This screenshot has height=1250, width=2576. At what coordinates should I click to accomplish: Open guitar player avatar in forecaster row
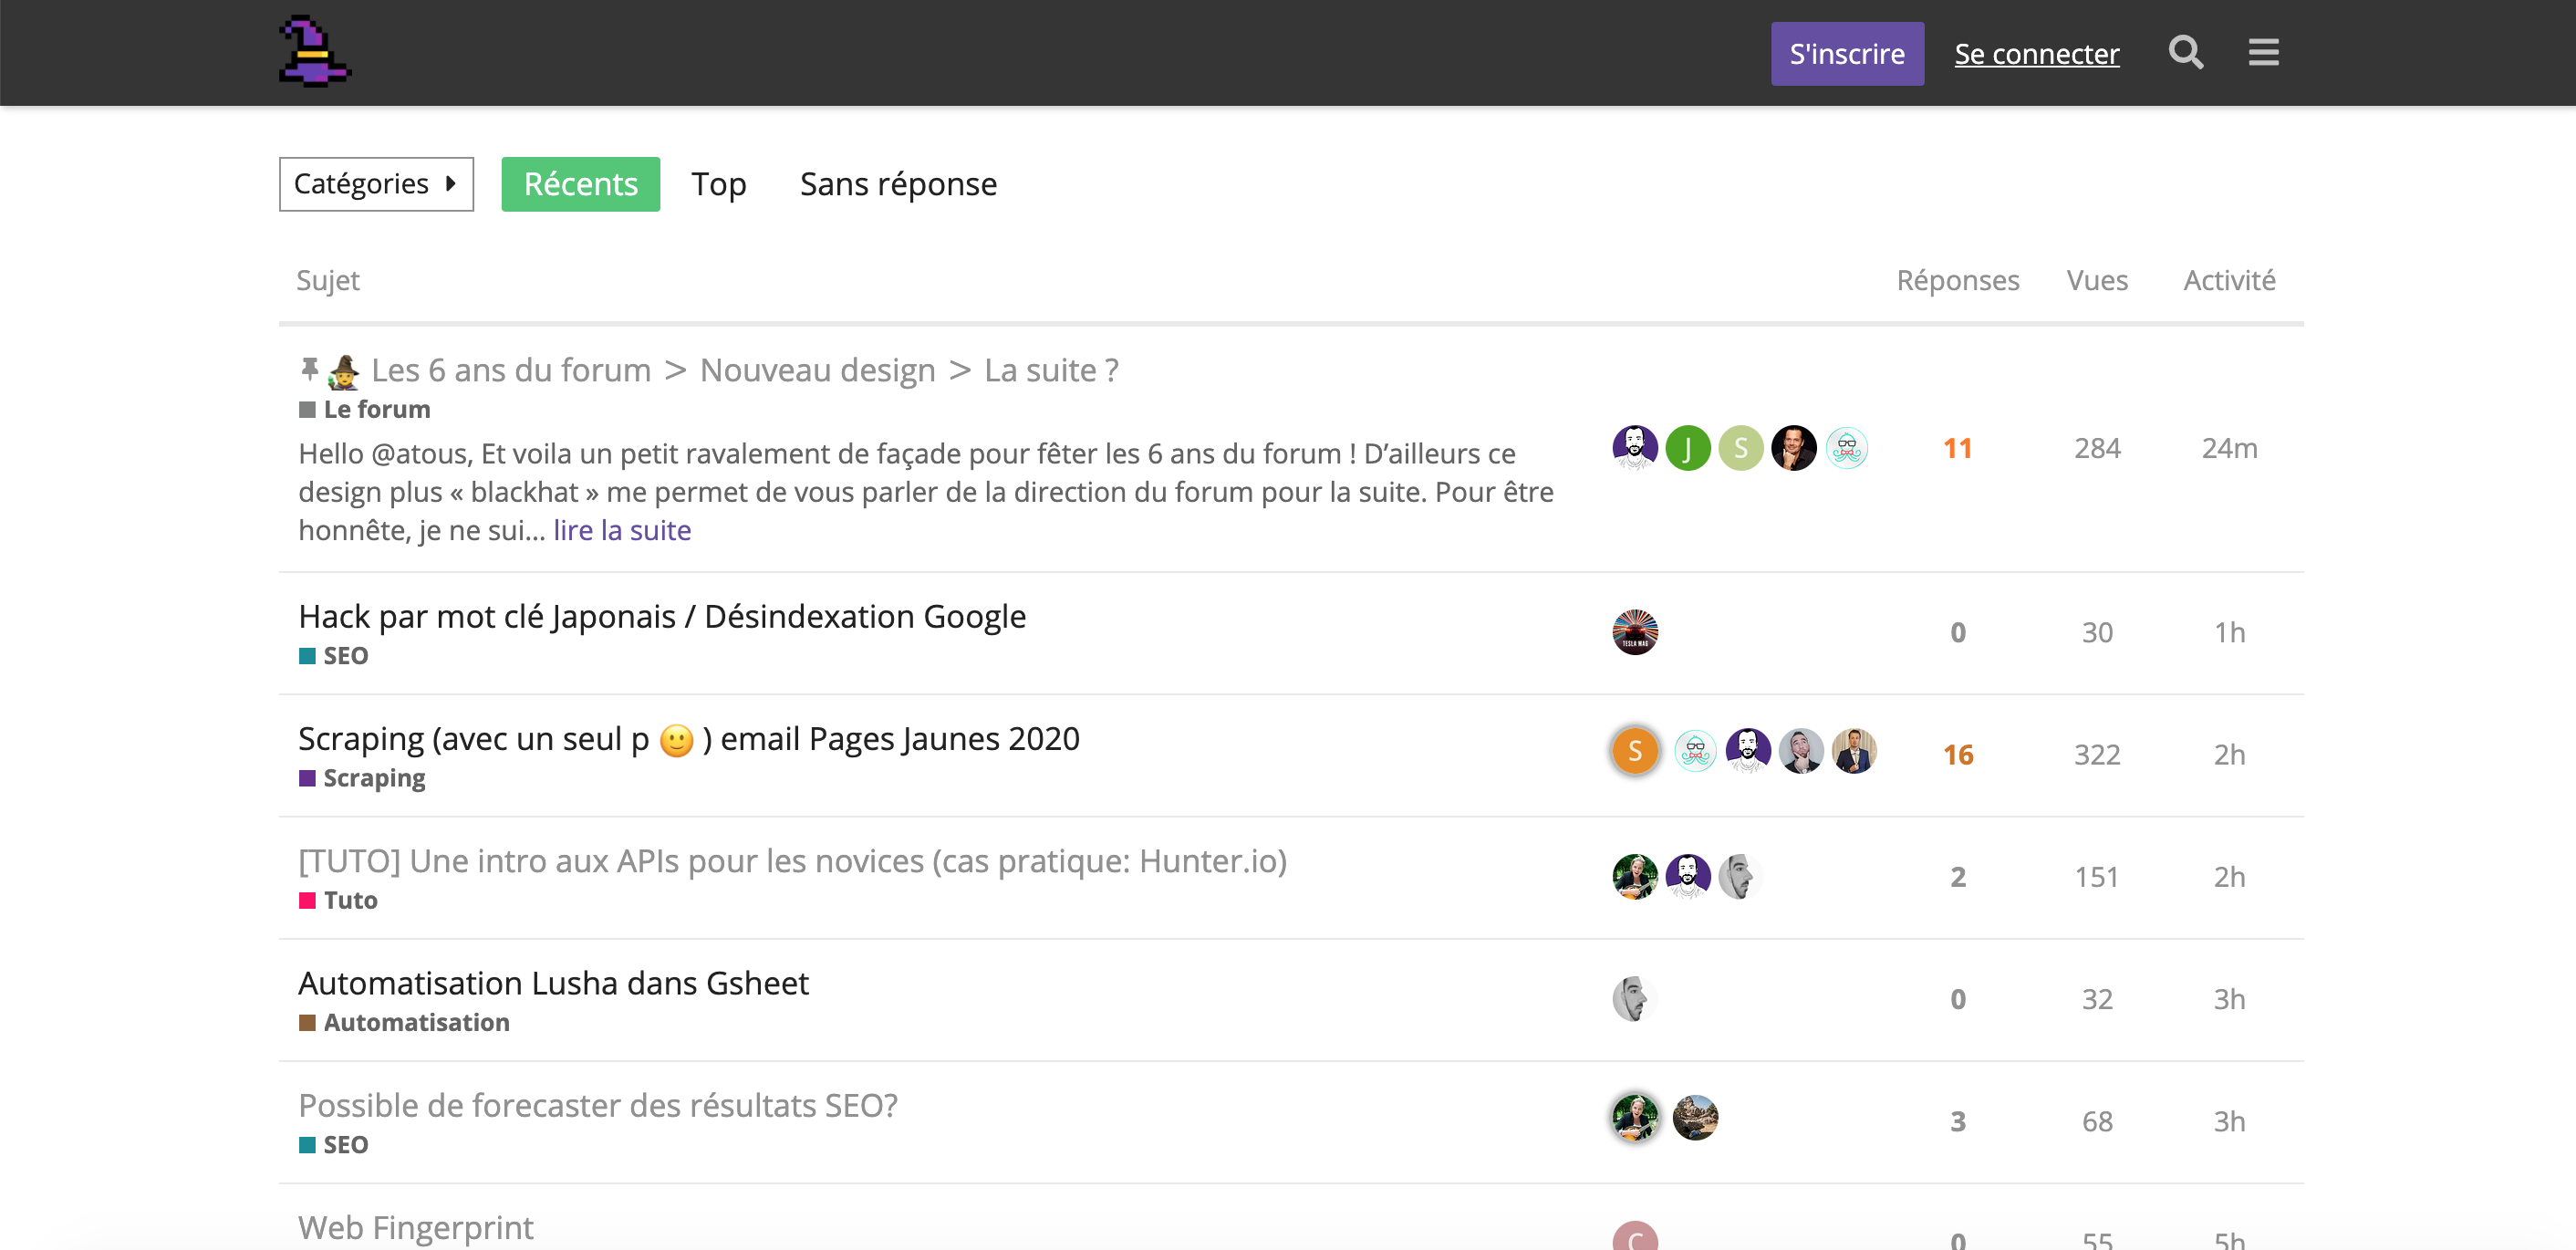[1635, 1118]
